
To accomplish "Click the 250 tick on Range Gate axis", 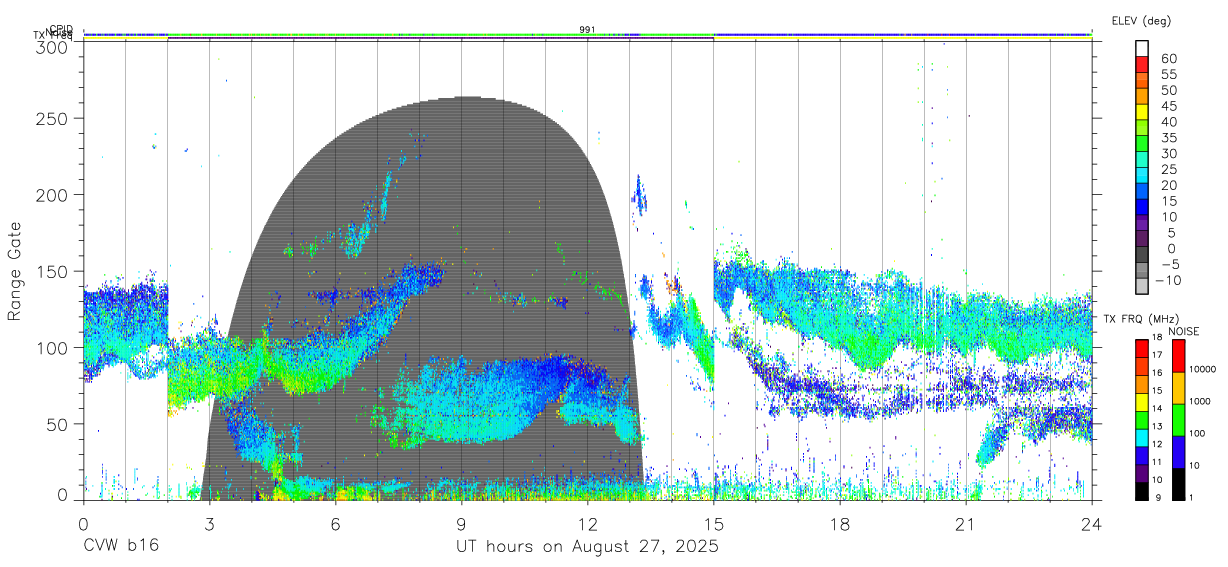I will pyautogui.click(x=52, y=118).
